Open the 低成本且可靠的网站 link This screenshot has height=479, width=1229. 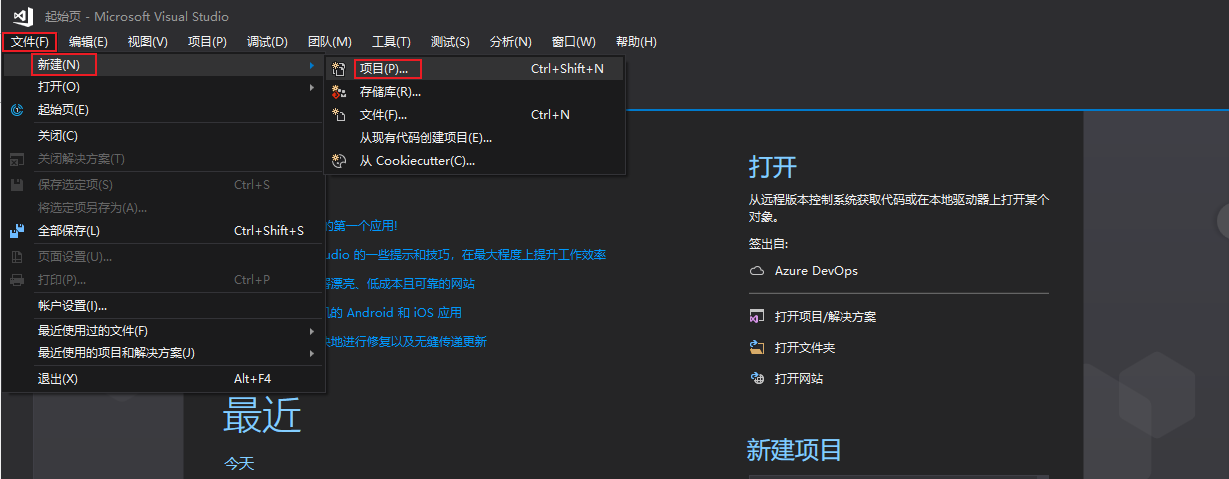click(400, 284)
